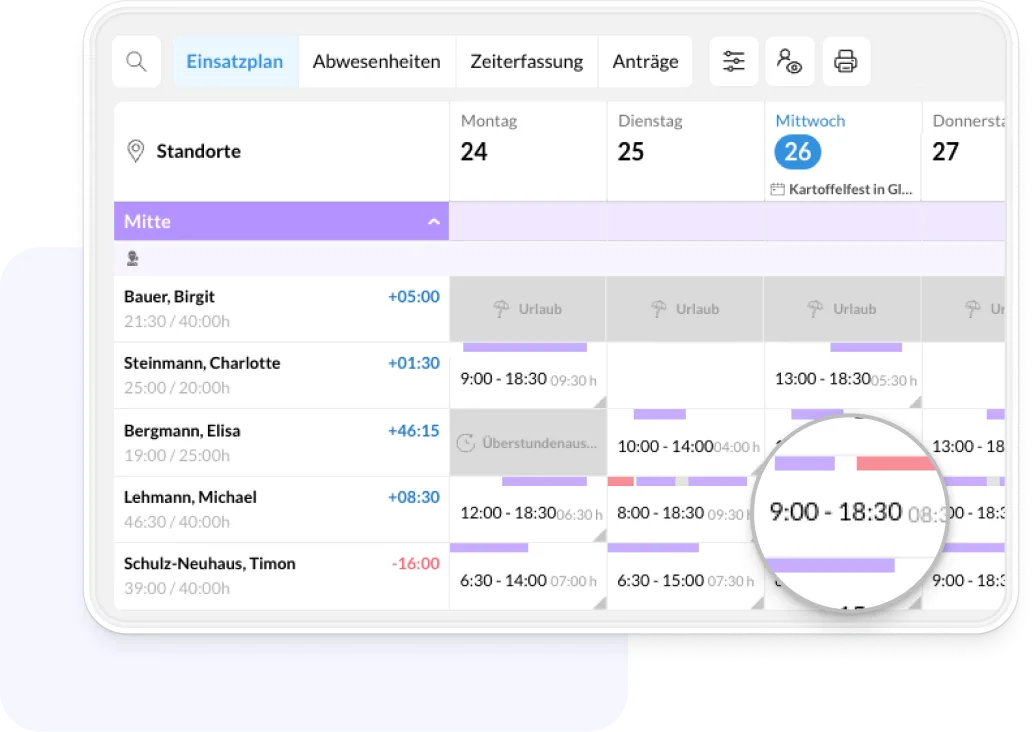Click the +46:15 overtime balance

click(414, 431)
